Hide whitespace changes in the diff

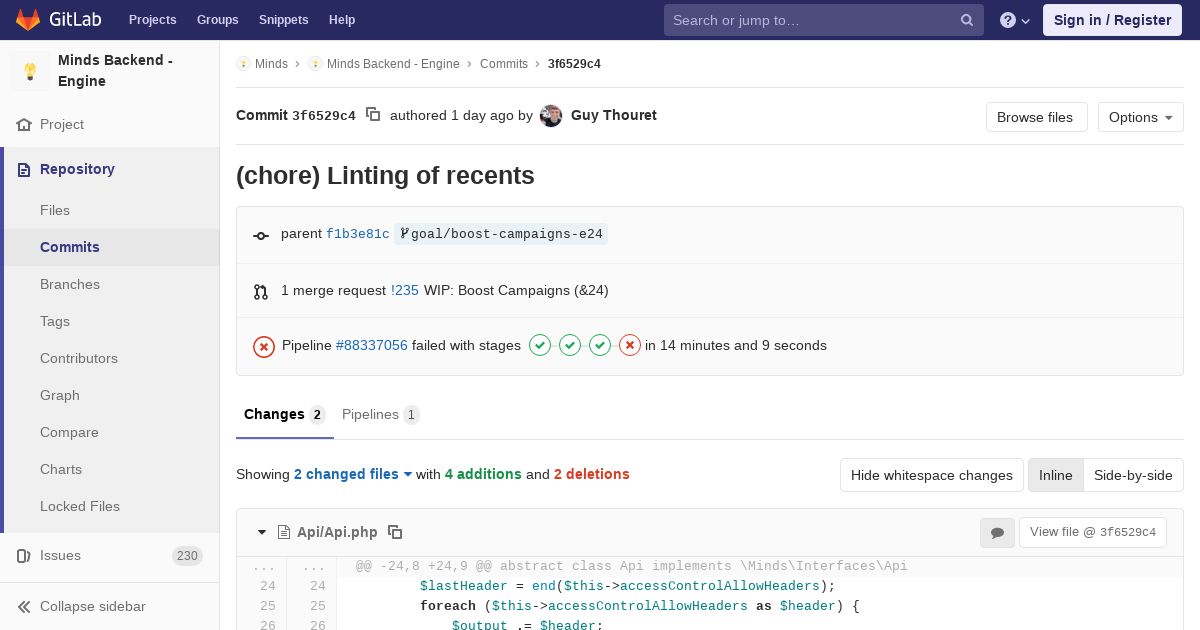coord(931,475)
